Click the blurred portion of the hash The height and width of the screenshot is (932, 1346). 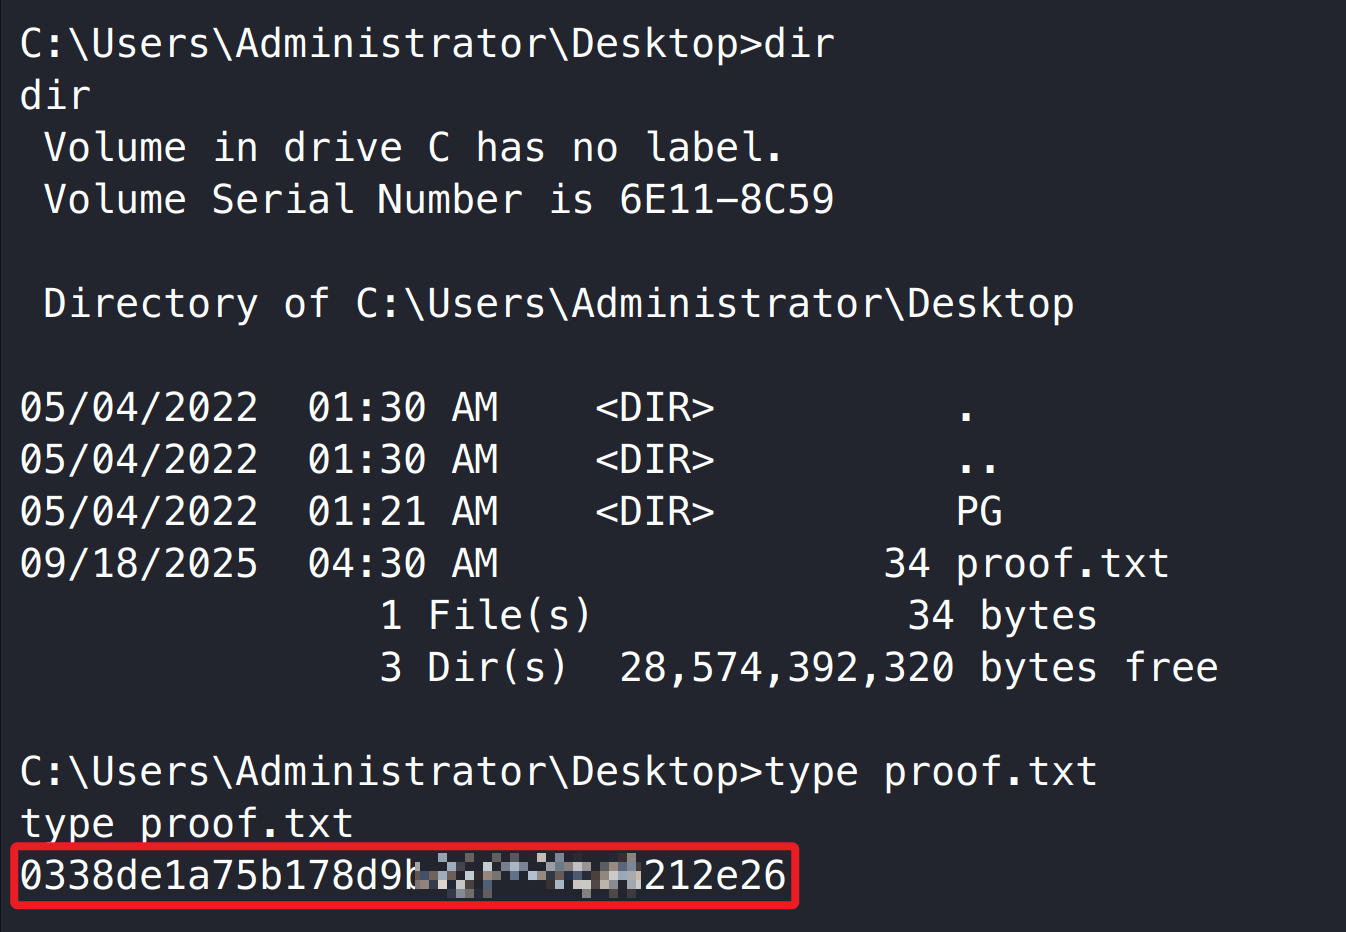point(526,876)
